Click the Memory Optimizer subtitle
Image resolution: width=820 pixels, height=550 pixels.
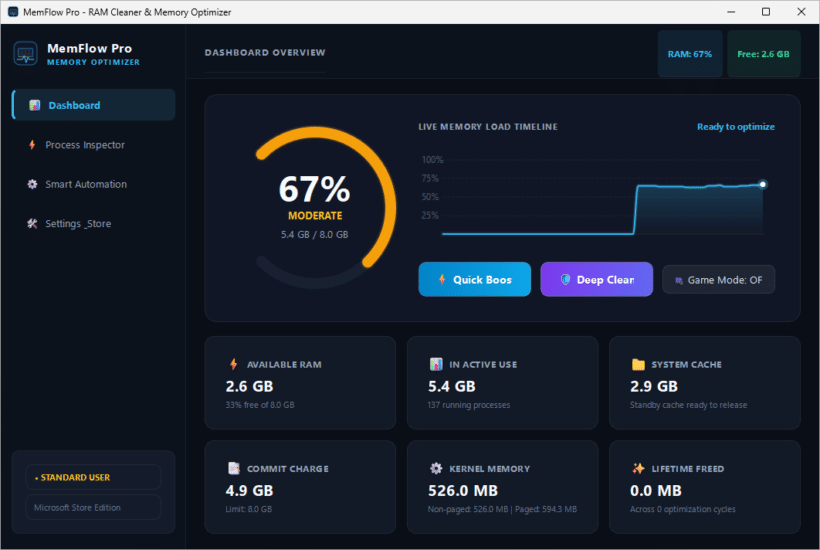pos(93,62)
